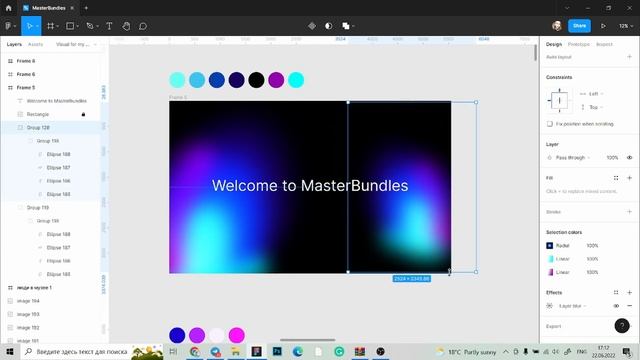This screenshot has width=640, height=360.
Task: Add a new effect
Action: point(629,292)
